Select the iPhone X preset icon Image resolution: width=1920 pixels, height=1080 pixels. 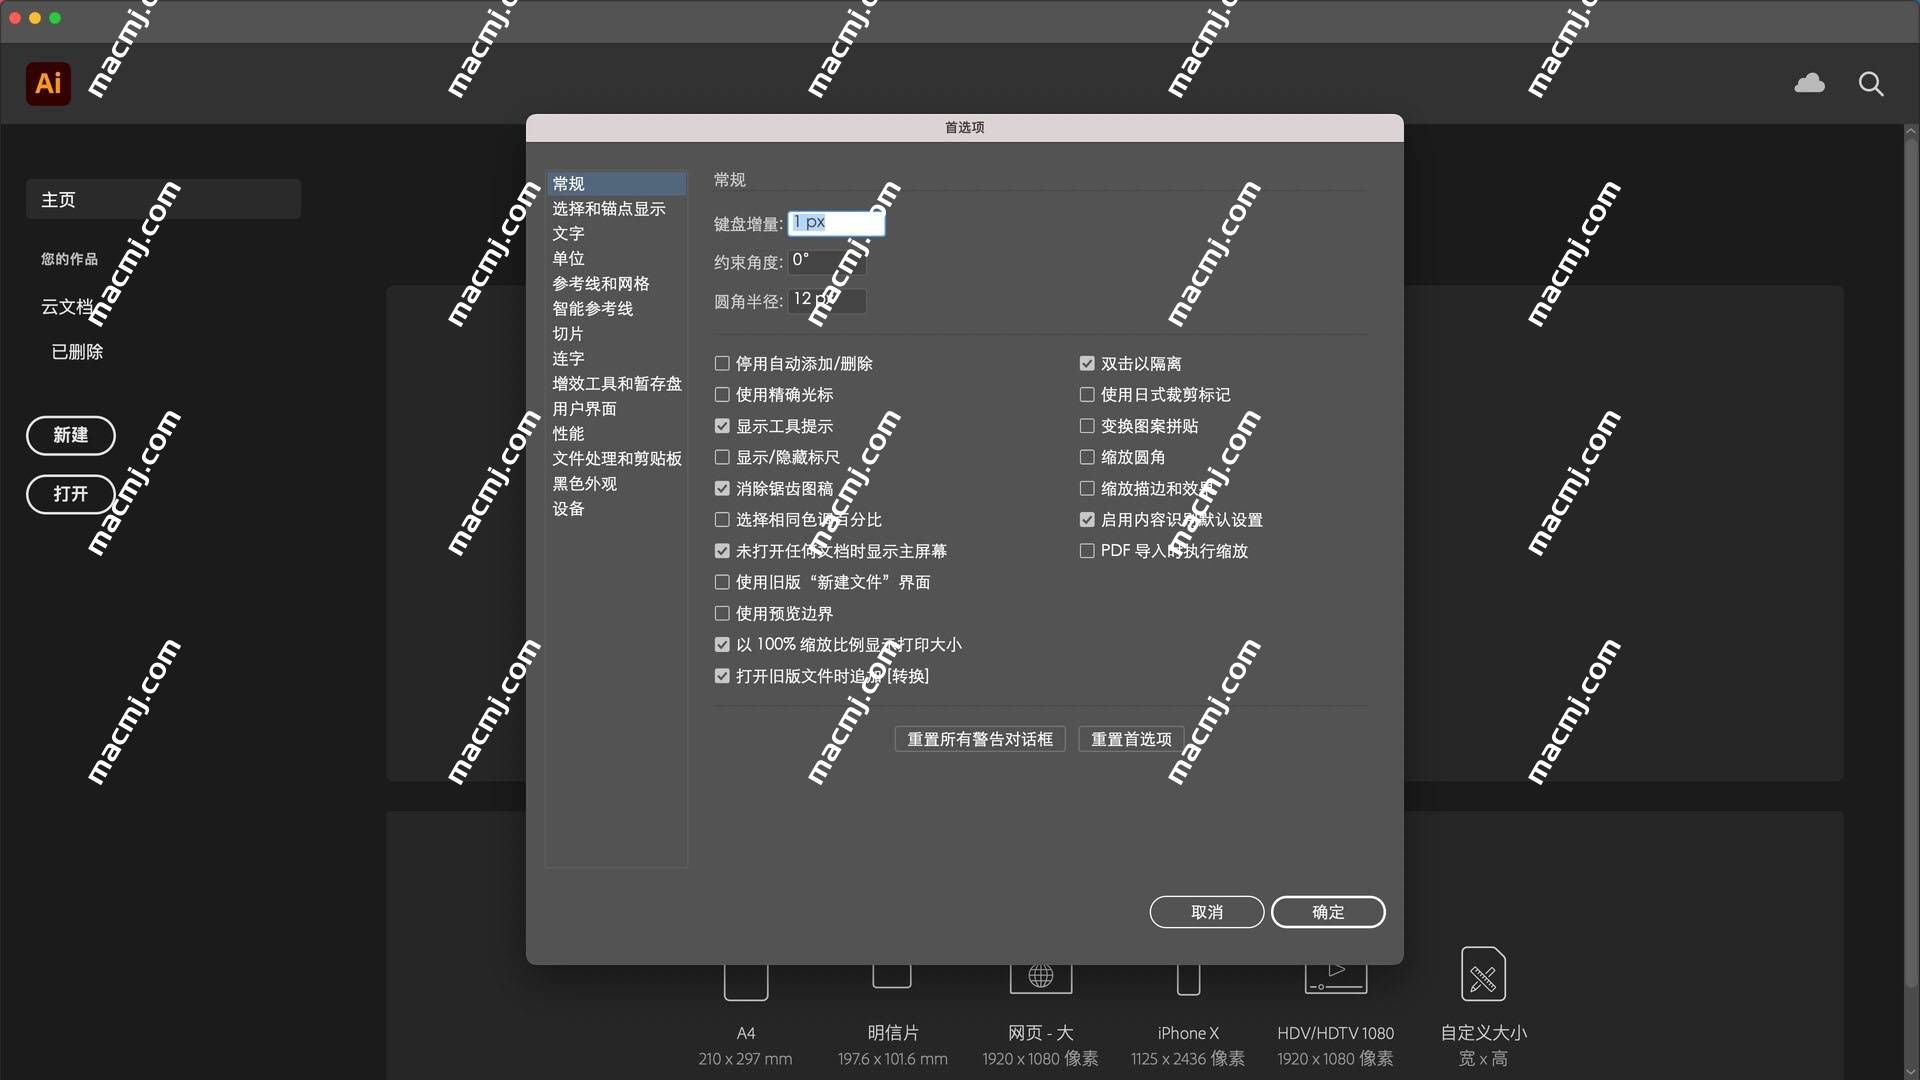coord(1188,980)
